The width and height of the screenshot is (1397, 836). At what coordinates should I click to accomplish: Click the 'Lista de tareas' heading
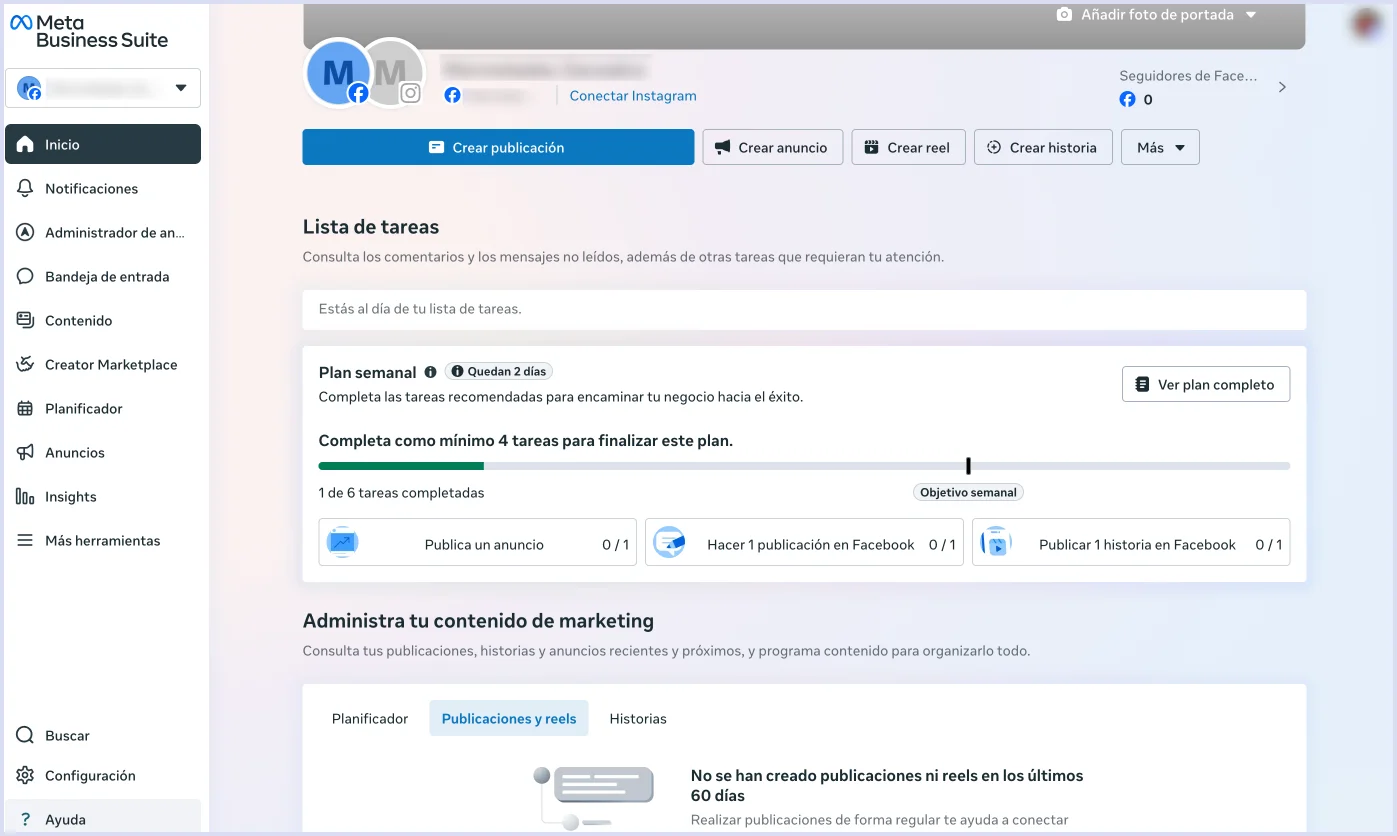(x=371, y=227)
